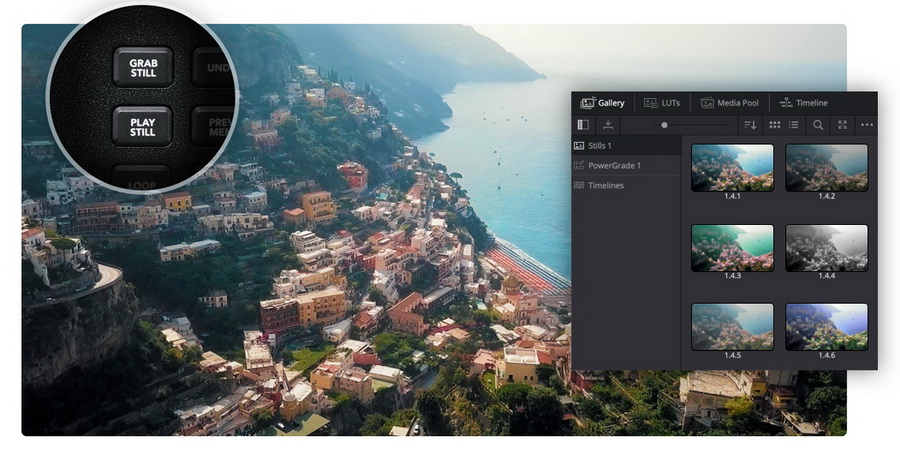Image resolution: width=900 pixels, height=450 pixels.
Task: Click the PowerGrade 1 album icon
Action: (579, 165)
